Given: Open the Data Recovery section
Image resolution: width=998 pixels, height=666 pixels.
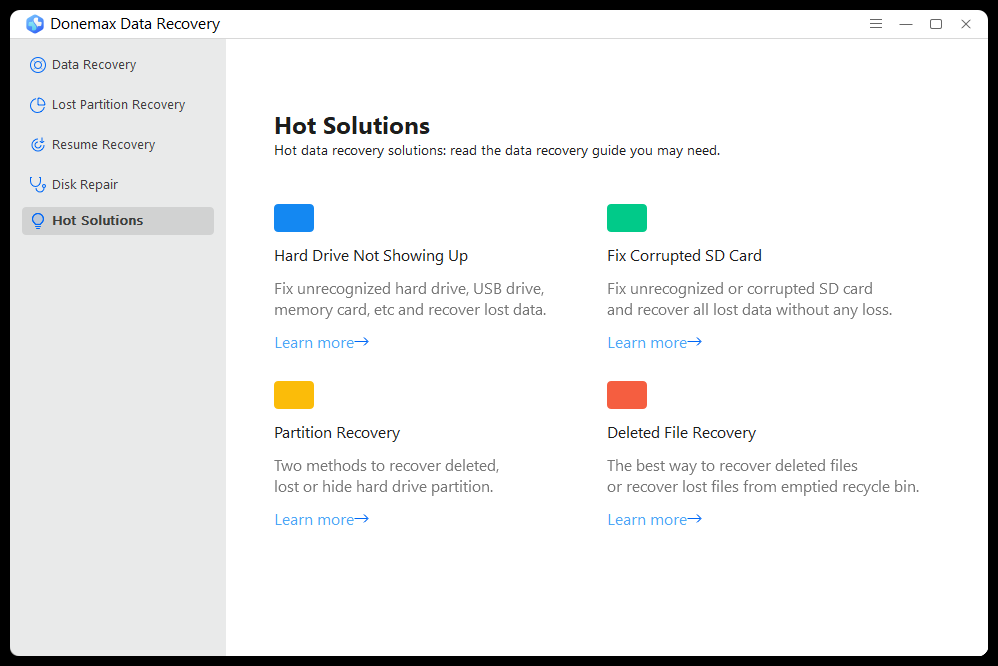Looking at the screenshot, I should 118,65.
